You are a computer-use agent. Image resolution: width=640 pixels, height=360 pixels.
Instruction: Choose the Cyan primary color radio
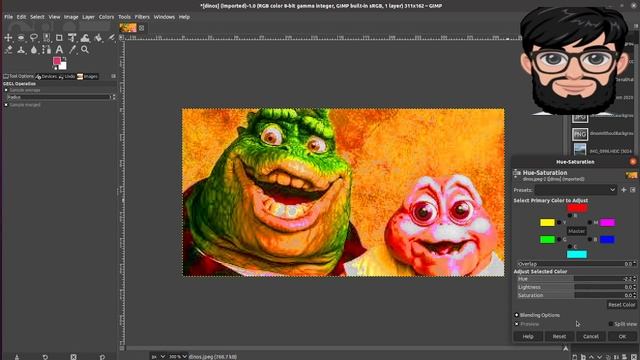pyautogui.click(x=570, y=246)
